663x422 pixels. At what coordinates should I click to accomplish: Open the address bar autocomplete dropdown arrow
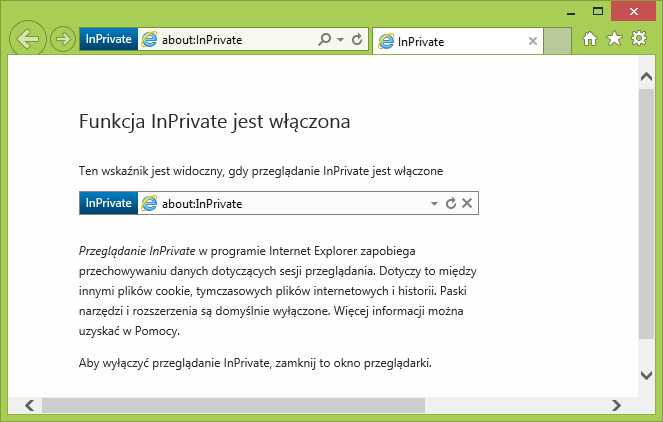click(x=340, y=40)
